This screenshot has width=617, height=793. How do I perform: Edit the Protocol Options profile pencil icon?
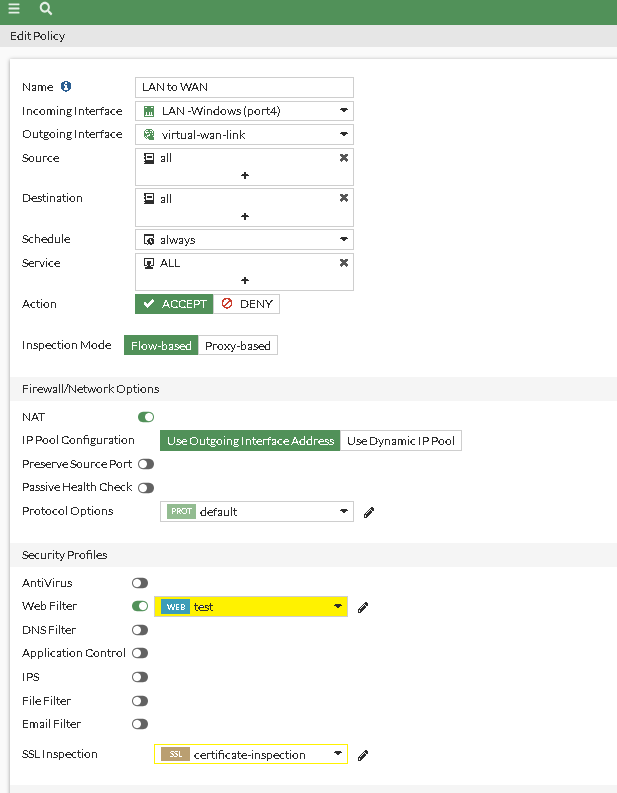[369, 512]
